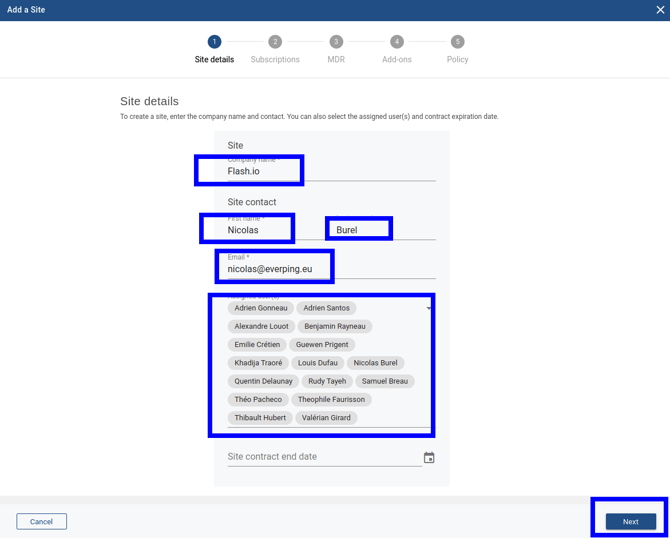The image size is (670, 538).
Task: Select the Quentin Delaunay user chip
Action: pos(263,381)
